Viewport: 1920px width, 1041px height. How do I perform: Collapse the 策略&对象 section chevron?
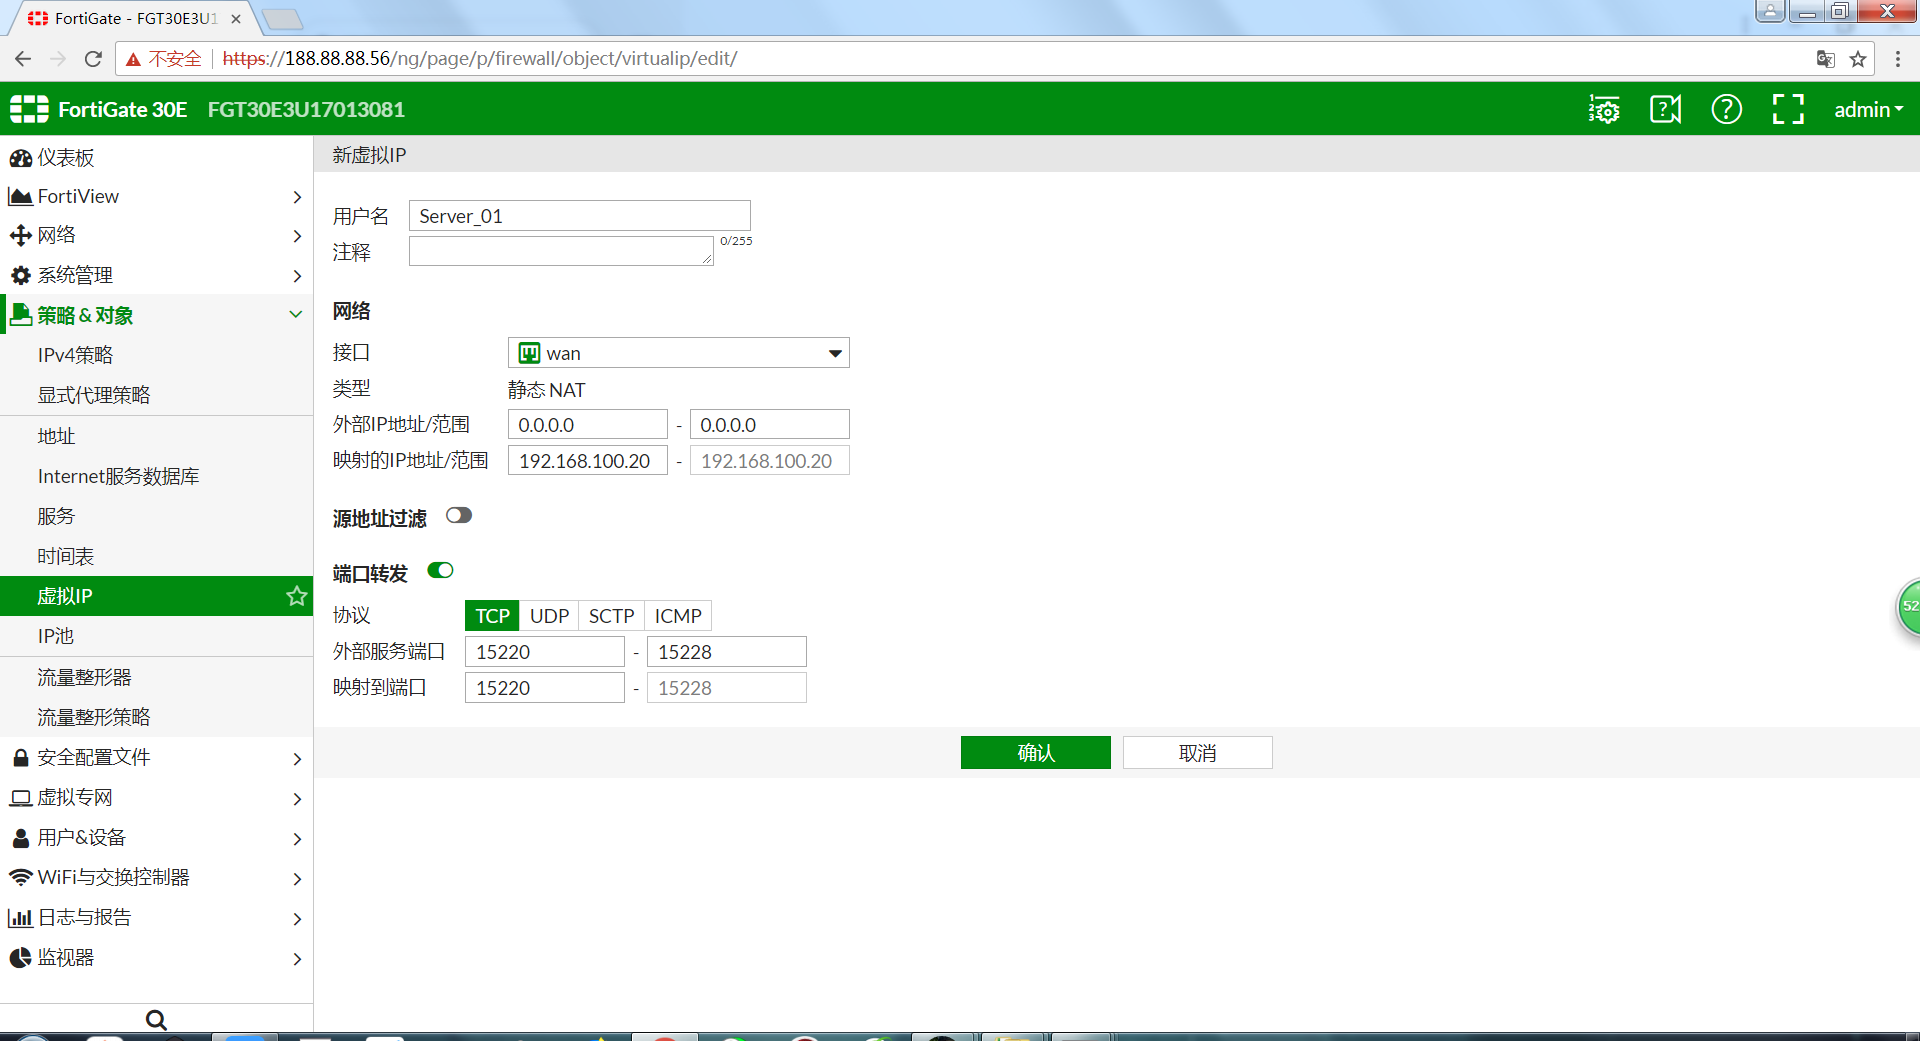click(x=296, y=315)
